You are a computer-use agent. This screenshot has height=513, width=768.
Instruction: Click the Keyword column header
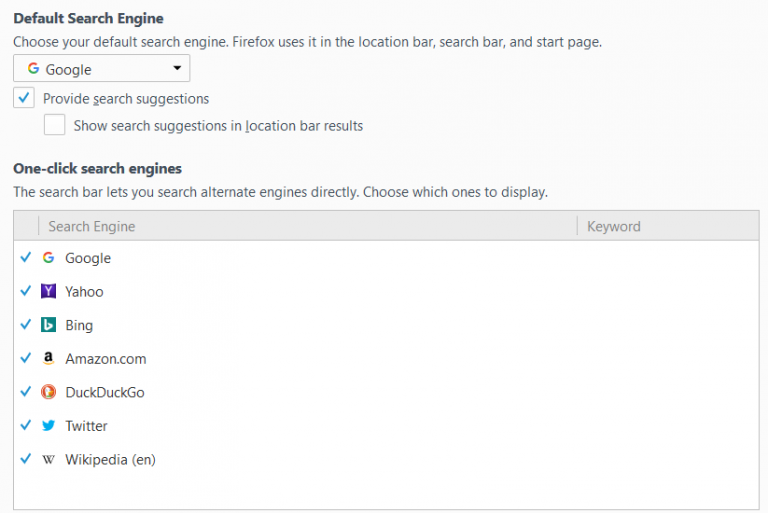pos(613,227)
